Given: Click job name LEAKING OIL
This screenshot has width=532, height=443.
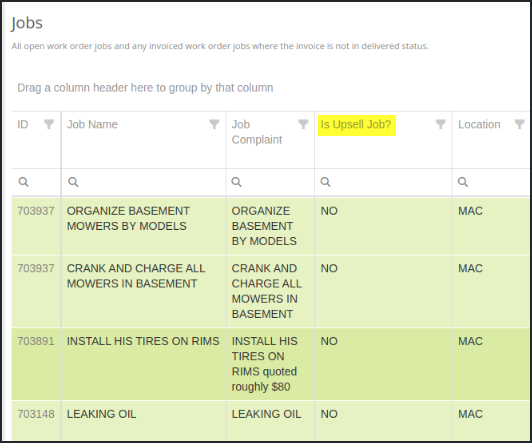Looking at the screenshot, I should [101, 414].
